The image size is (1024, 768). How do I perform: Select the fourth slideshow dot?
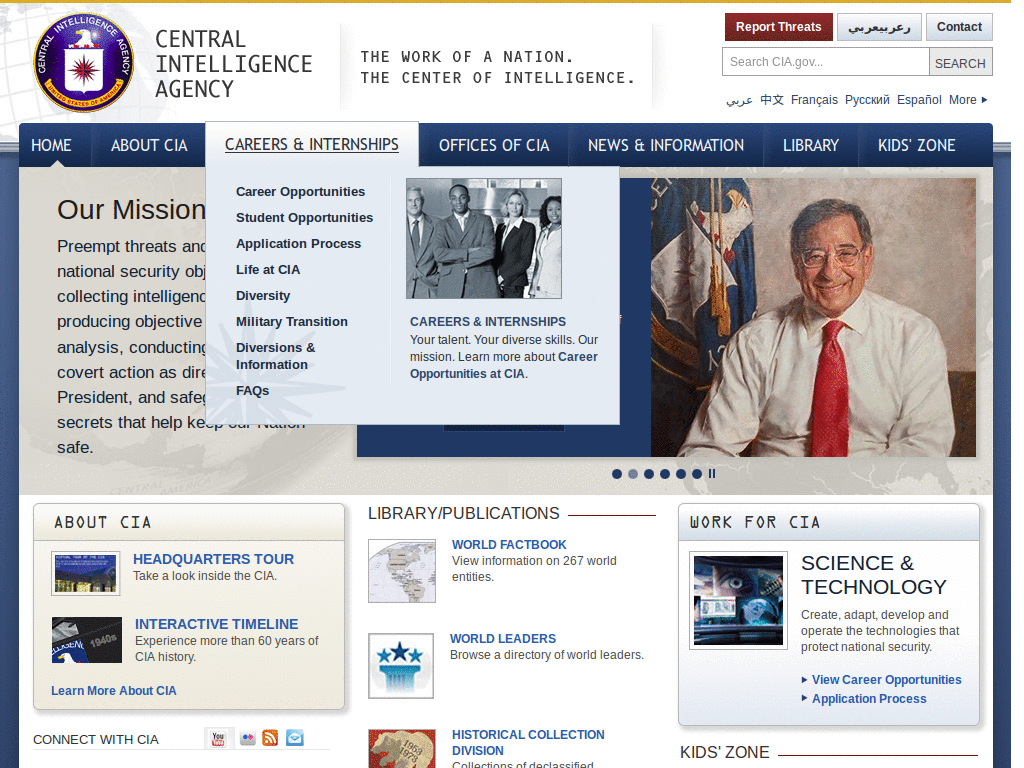pos(665,474)
